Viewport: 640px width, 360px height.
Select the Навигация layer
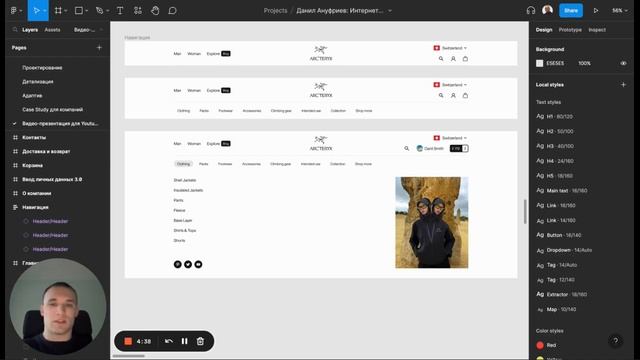(35, 207)
